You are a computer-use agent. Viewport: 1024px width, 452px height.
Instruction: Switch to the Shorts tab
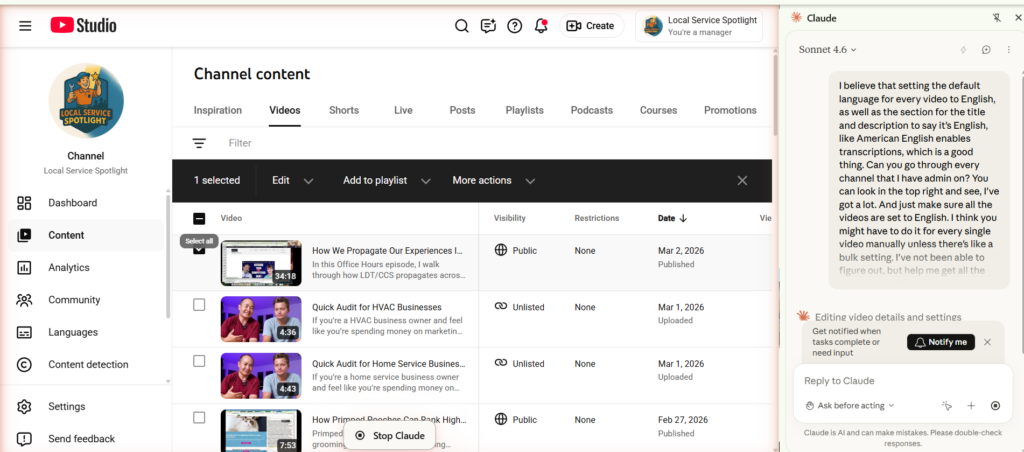coord(344,110)
